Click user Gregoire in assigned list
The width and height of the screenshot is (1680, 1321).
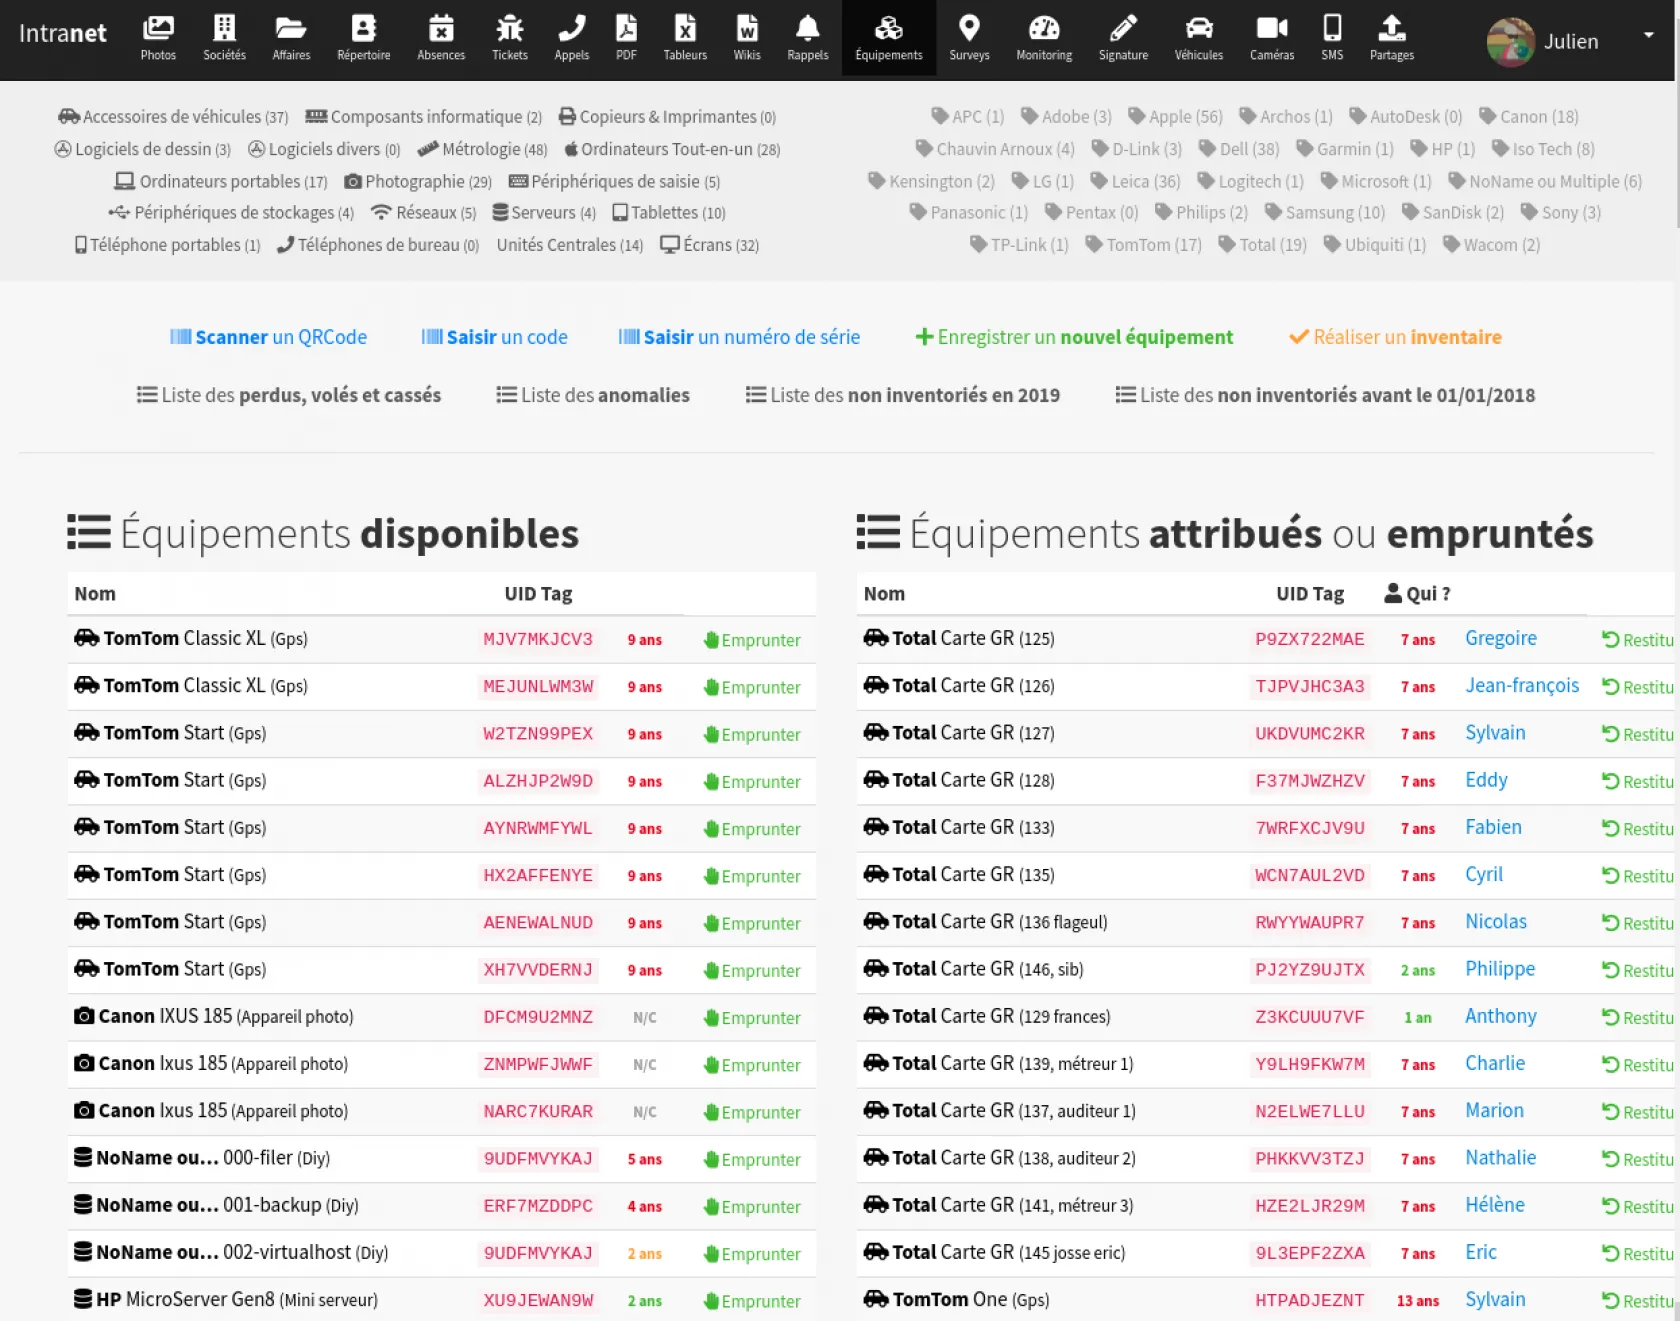(1500, 638)
